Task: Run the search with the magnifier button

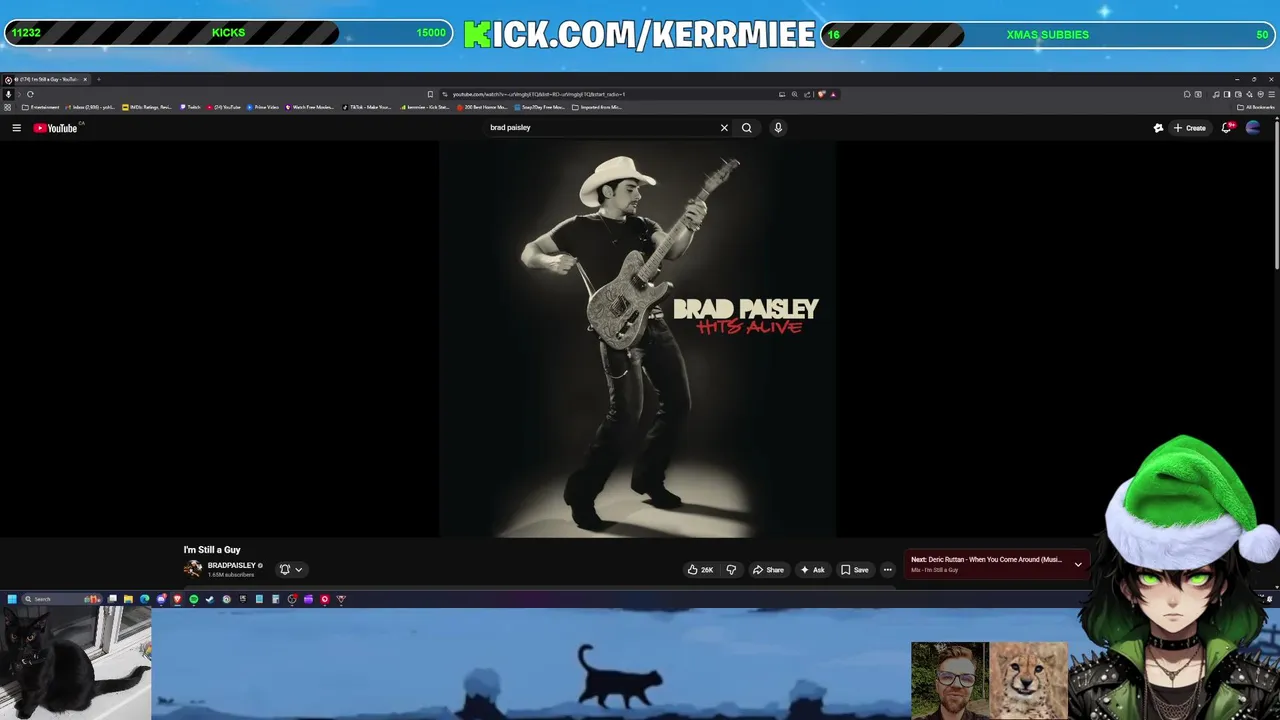Action: point(746,128)
